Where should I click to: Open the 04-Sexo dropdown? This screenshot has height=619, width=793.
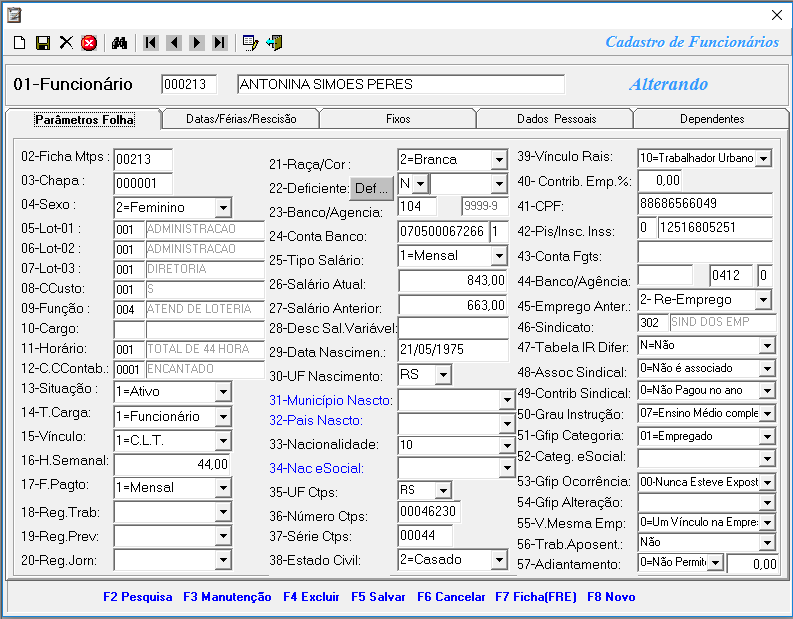222,208
